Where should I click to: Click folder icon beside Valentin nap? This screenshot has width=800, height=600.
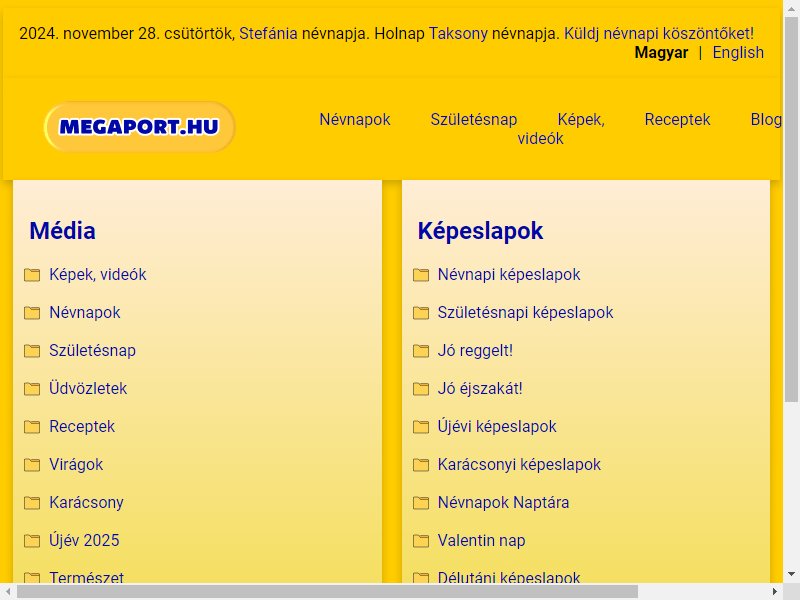[421, 541]
